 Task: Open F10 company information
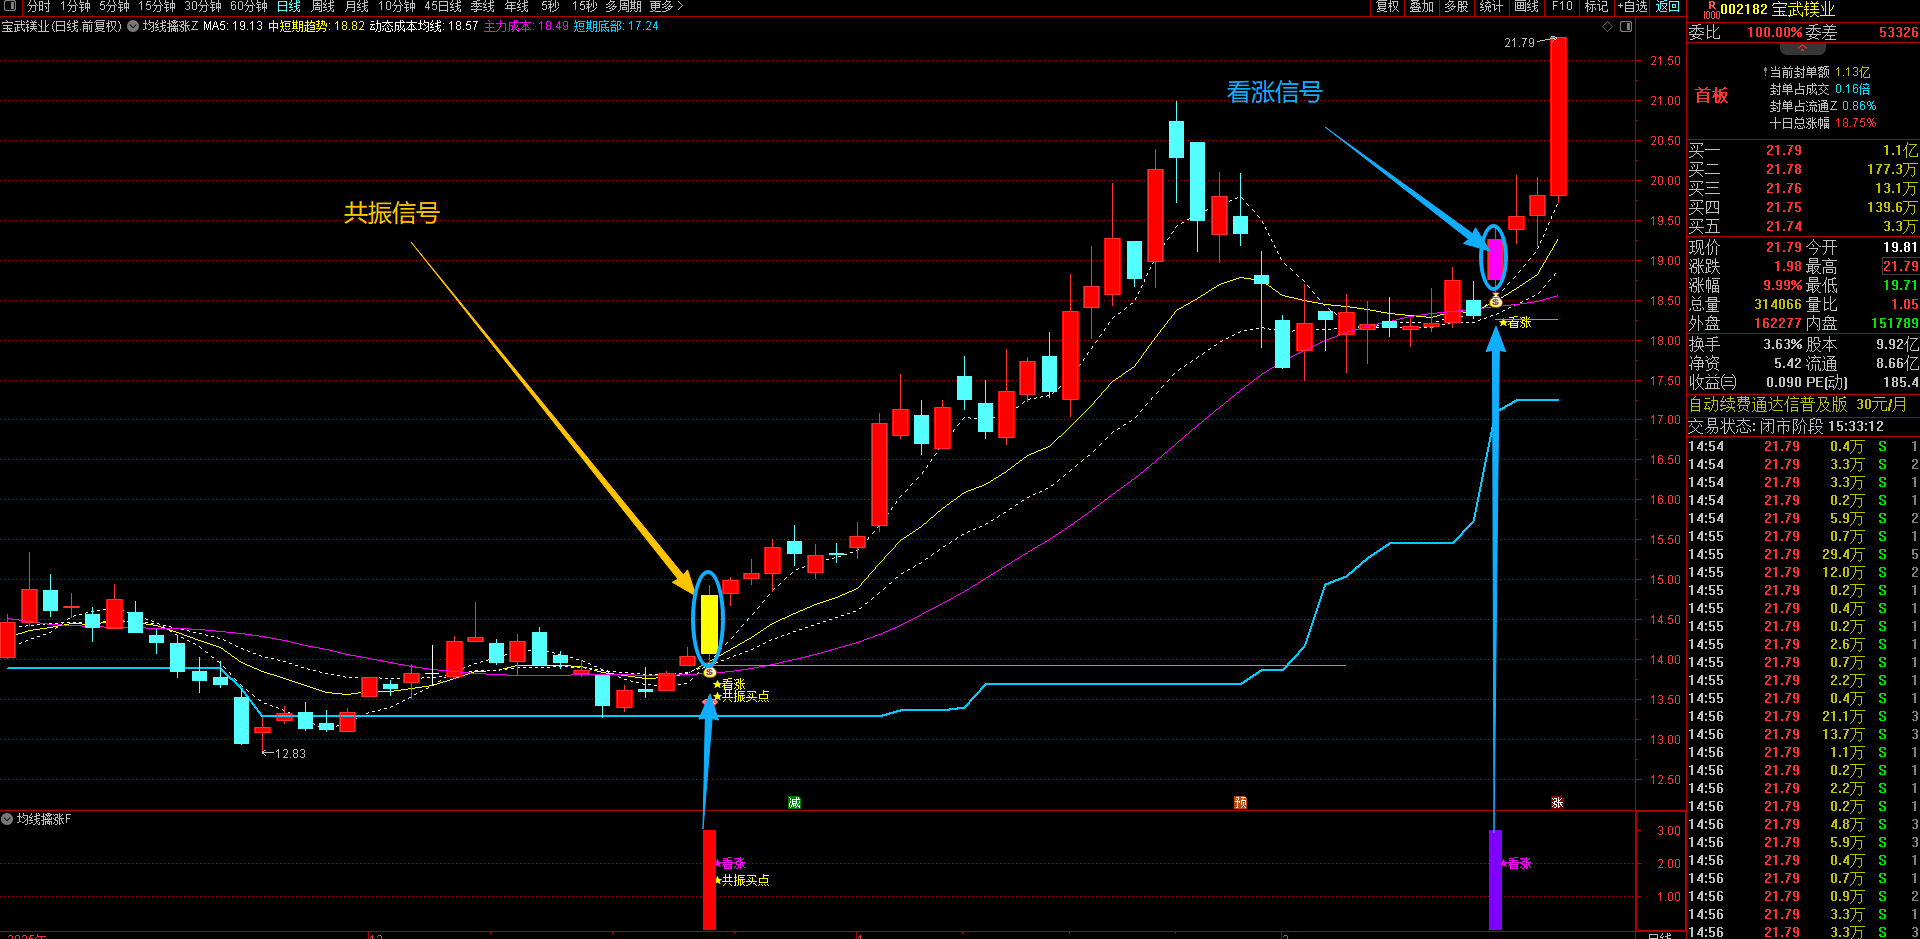click(x=1562, y=6)
